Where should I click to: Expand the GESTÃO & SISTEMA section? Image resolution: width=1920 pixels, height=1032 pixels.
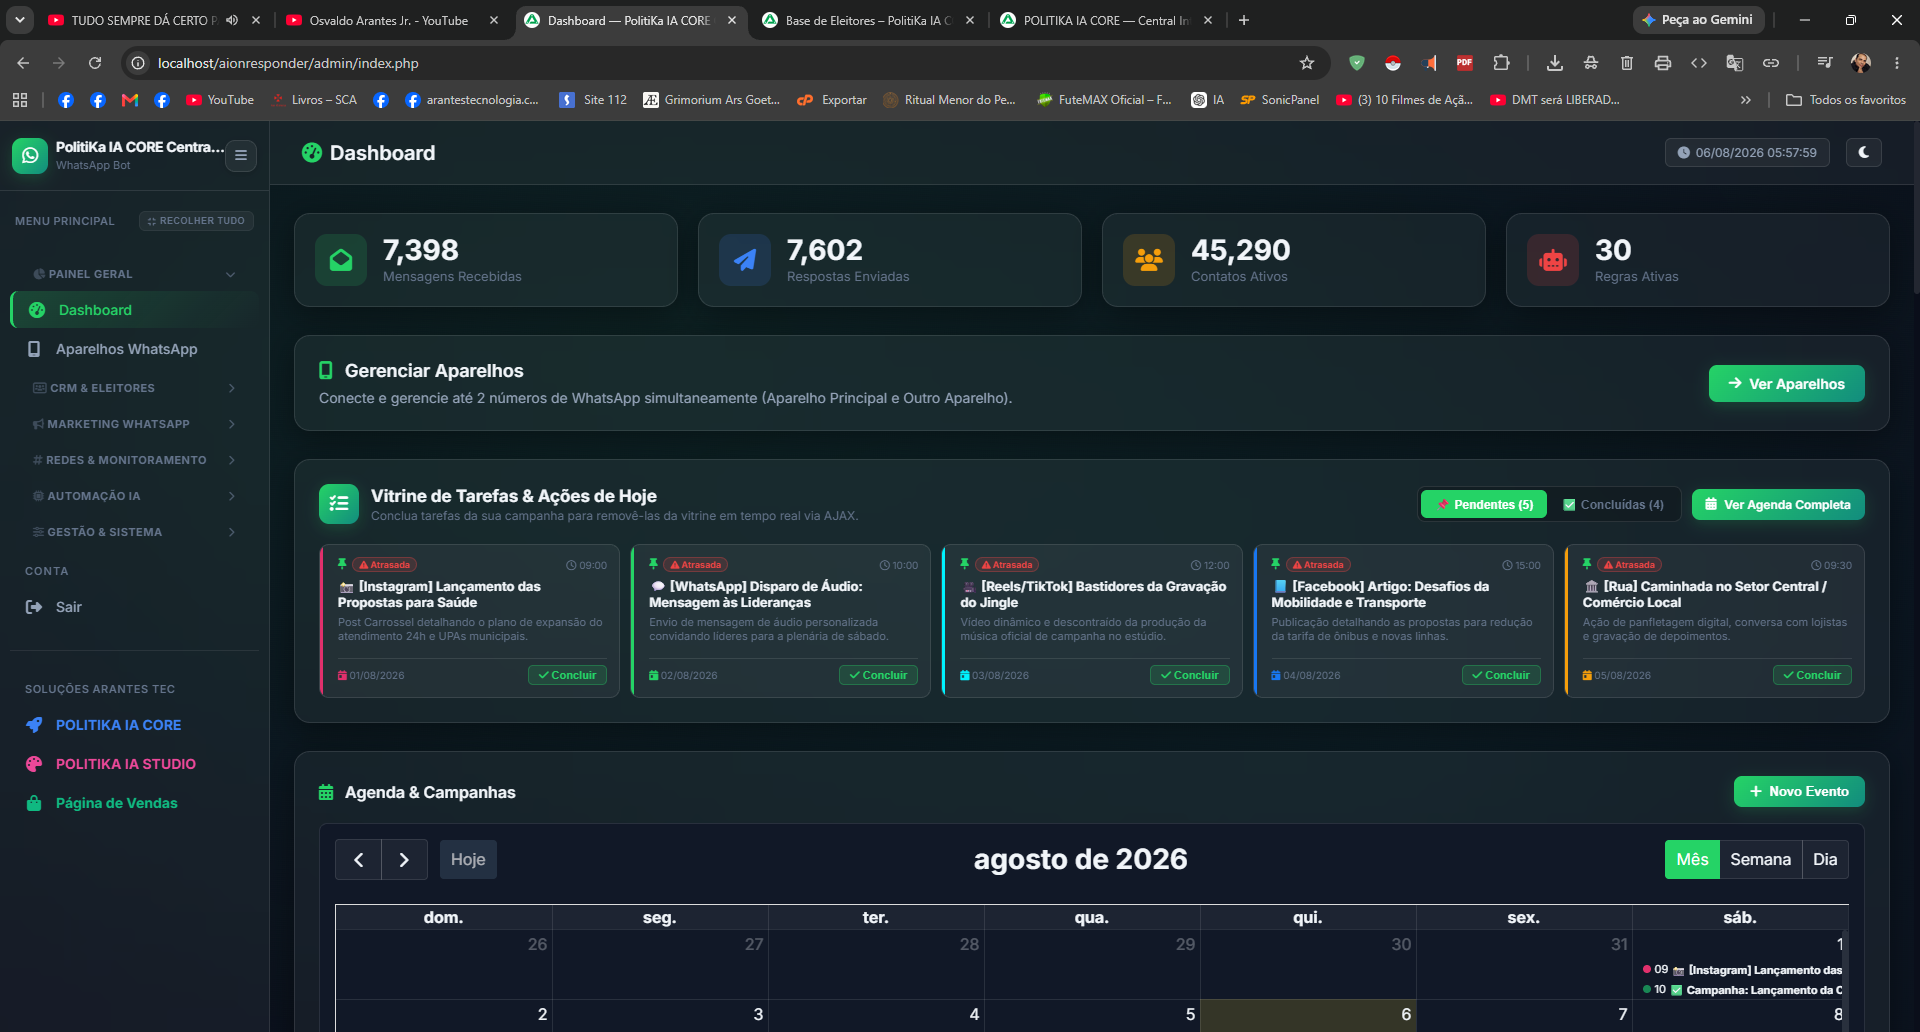click(x=135, y=532)
